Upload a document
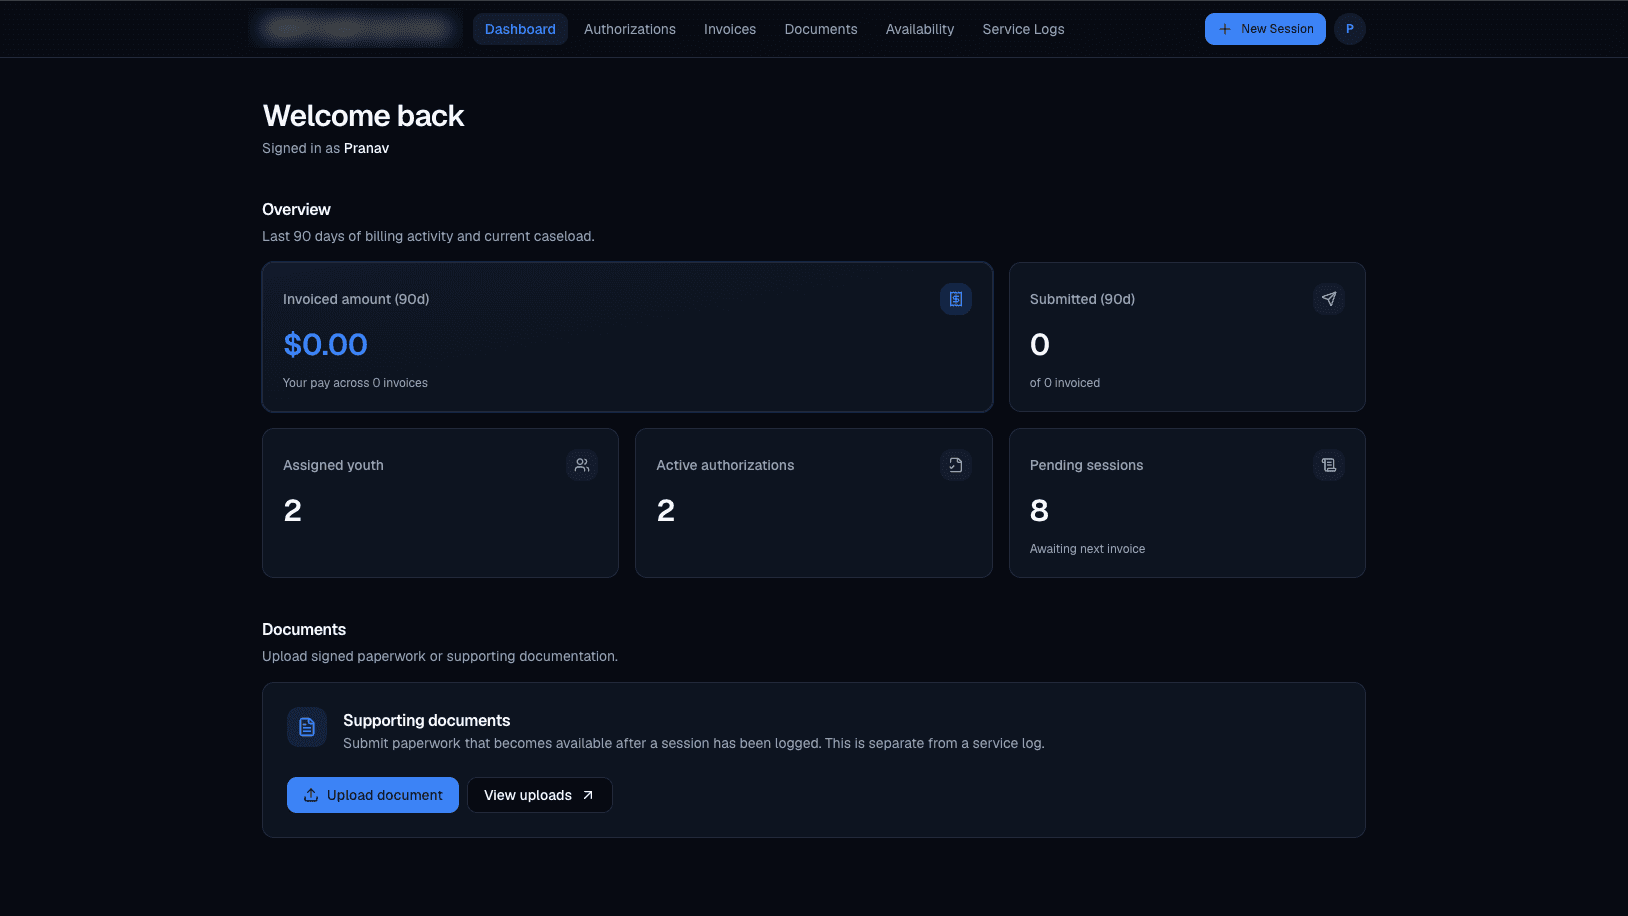This screenshot has height=916, width=1628. (x=373, y=795)
